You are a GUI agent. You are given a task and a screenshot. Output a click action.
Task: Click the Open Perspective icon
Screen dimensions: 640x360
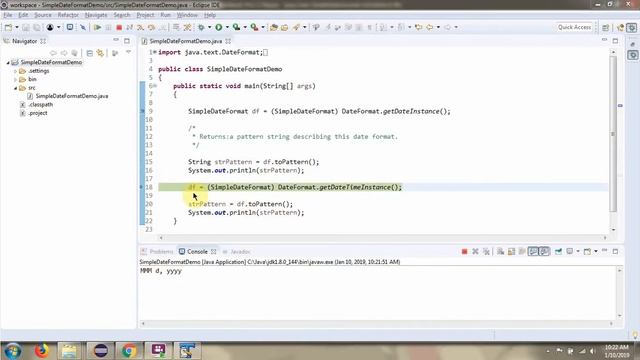click(606, 27)
